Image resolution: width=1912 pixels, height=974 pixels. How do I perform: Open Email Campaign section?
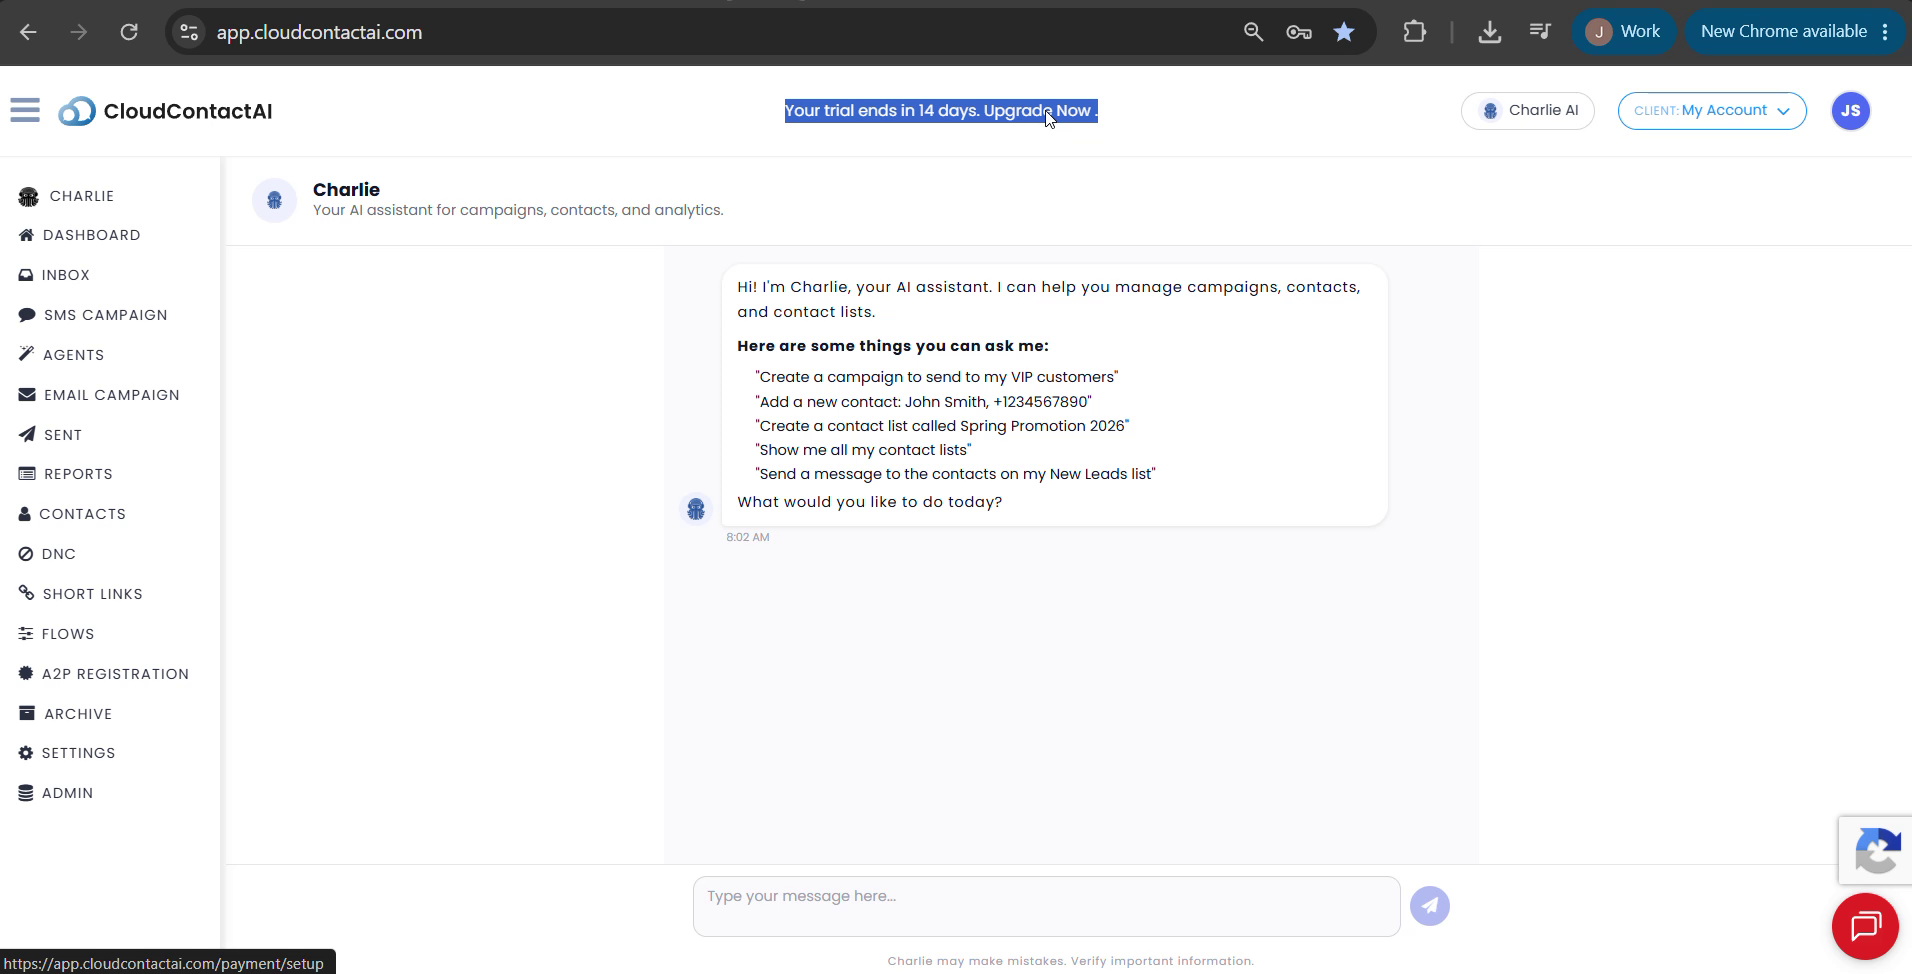[99, 395]
